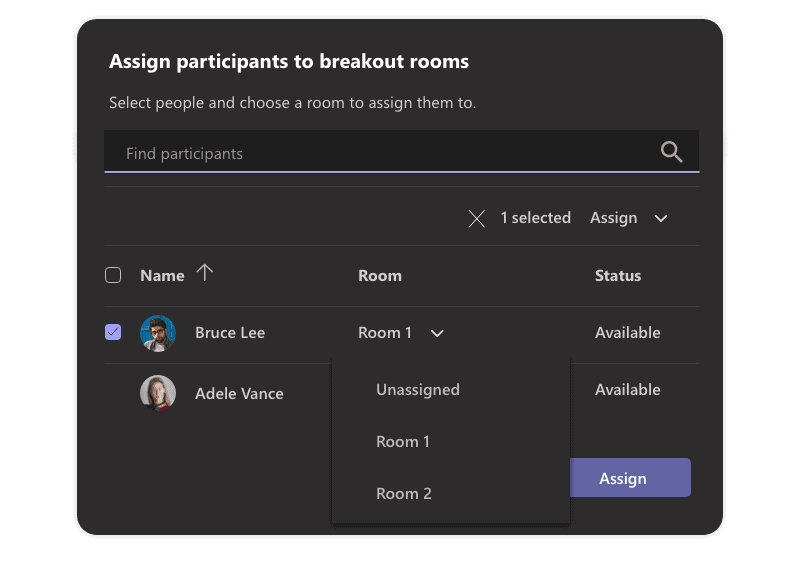The width and height of the screenshot is (800, 563).
Task: Click Bruce Lee's Available status
Action: point(628,333)
